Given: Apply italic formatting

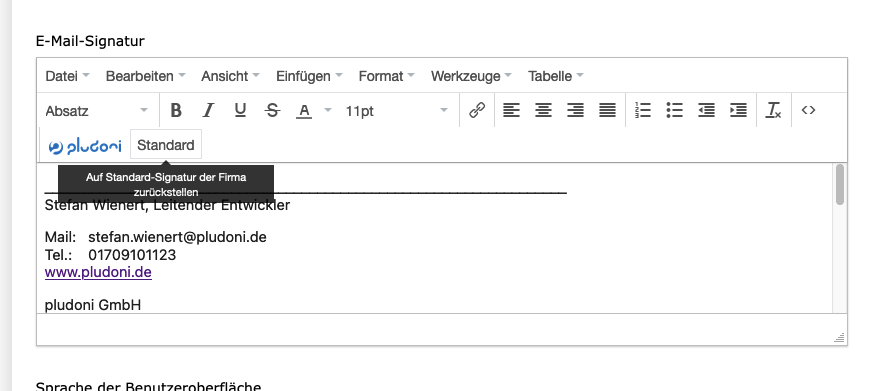Looking at the screenshot, I should point(208,110).
